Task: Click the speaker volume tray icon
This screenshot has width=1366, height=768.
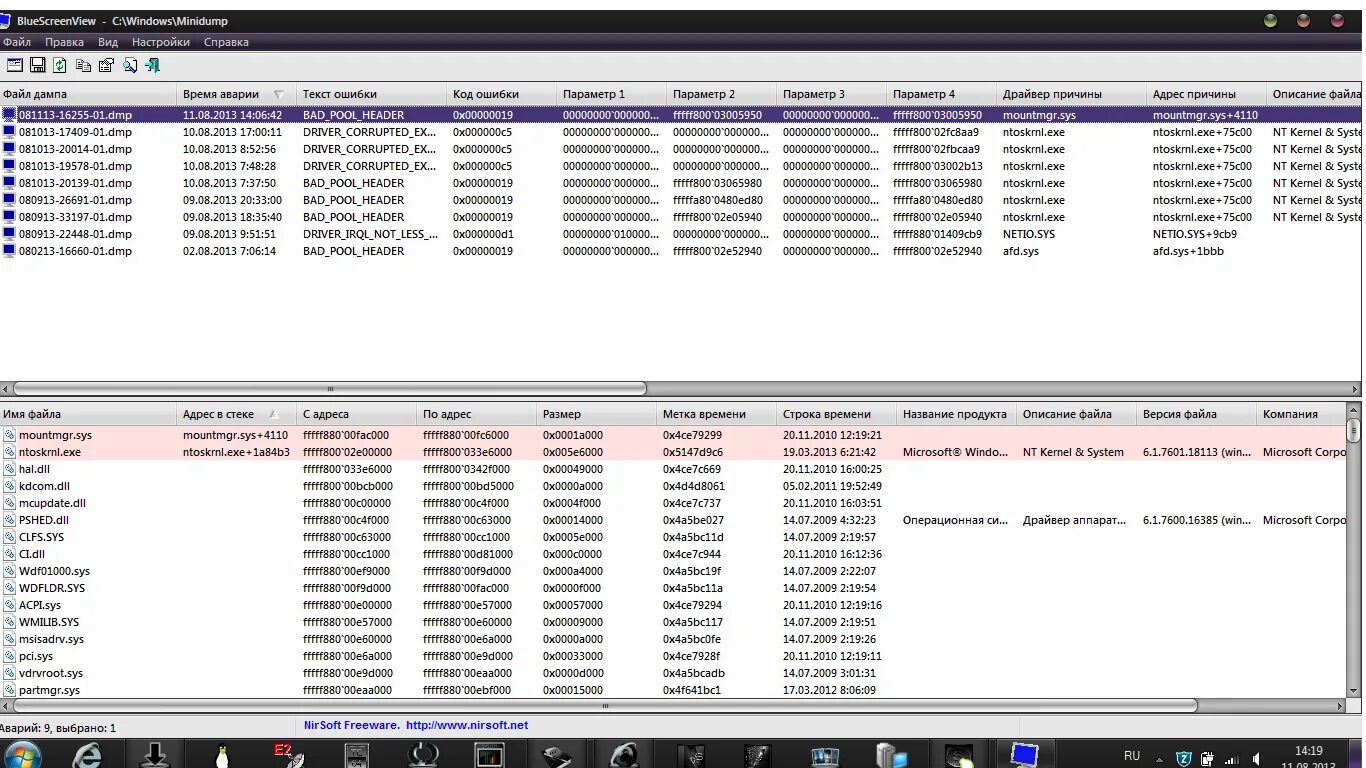Action: 1256,759
